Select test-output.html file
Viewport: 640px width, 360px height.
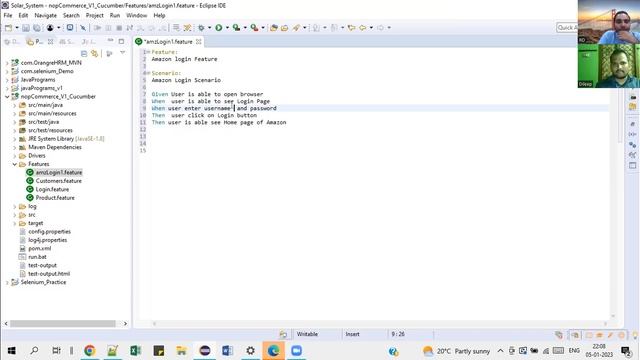pos(49,274)
